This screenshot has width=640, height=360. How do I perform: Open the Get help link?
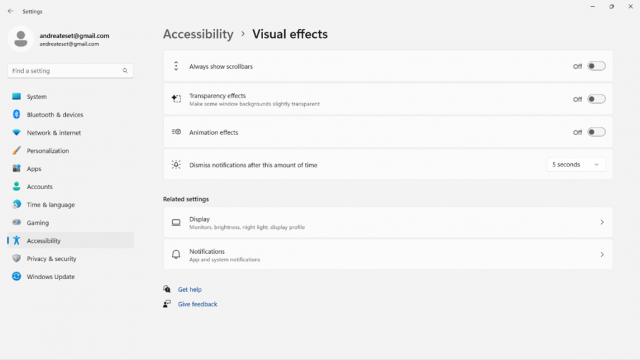(190, 289)
